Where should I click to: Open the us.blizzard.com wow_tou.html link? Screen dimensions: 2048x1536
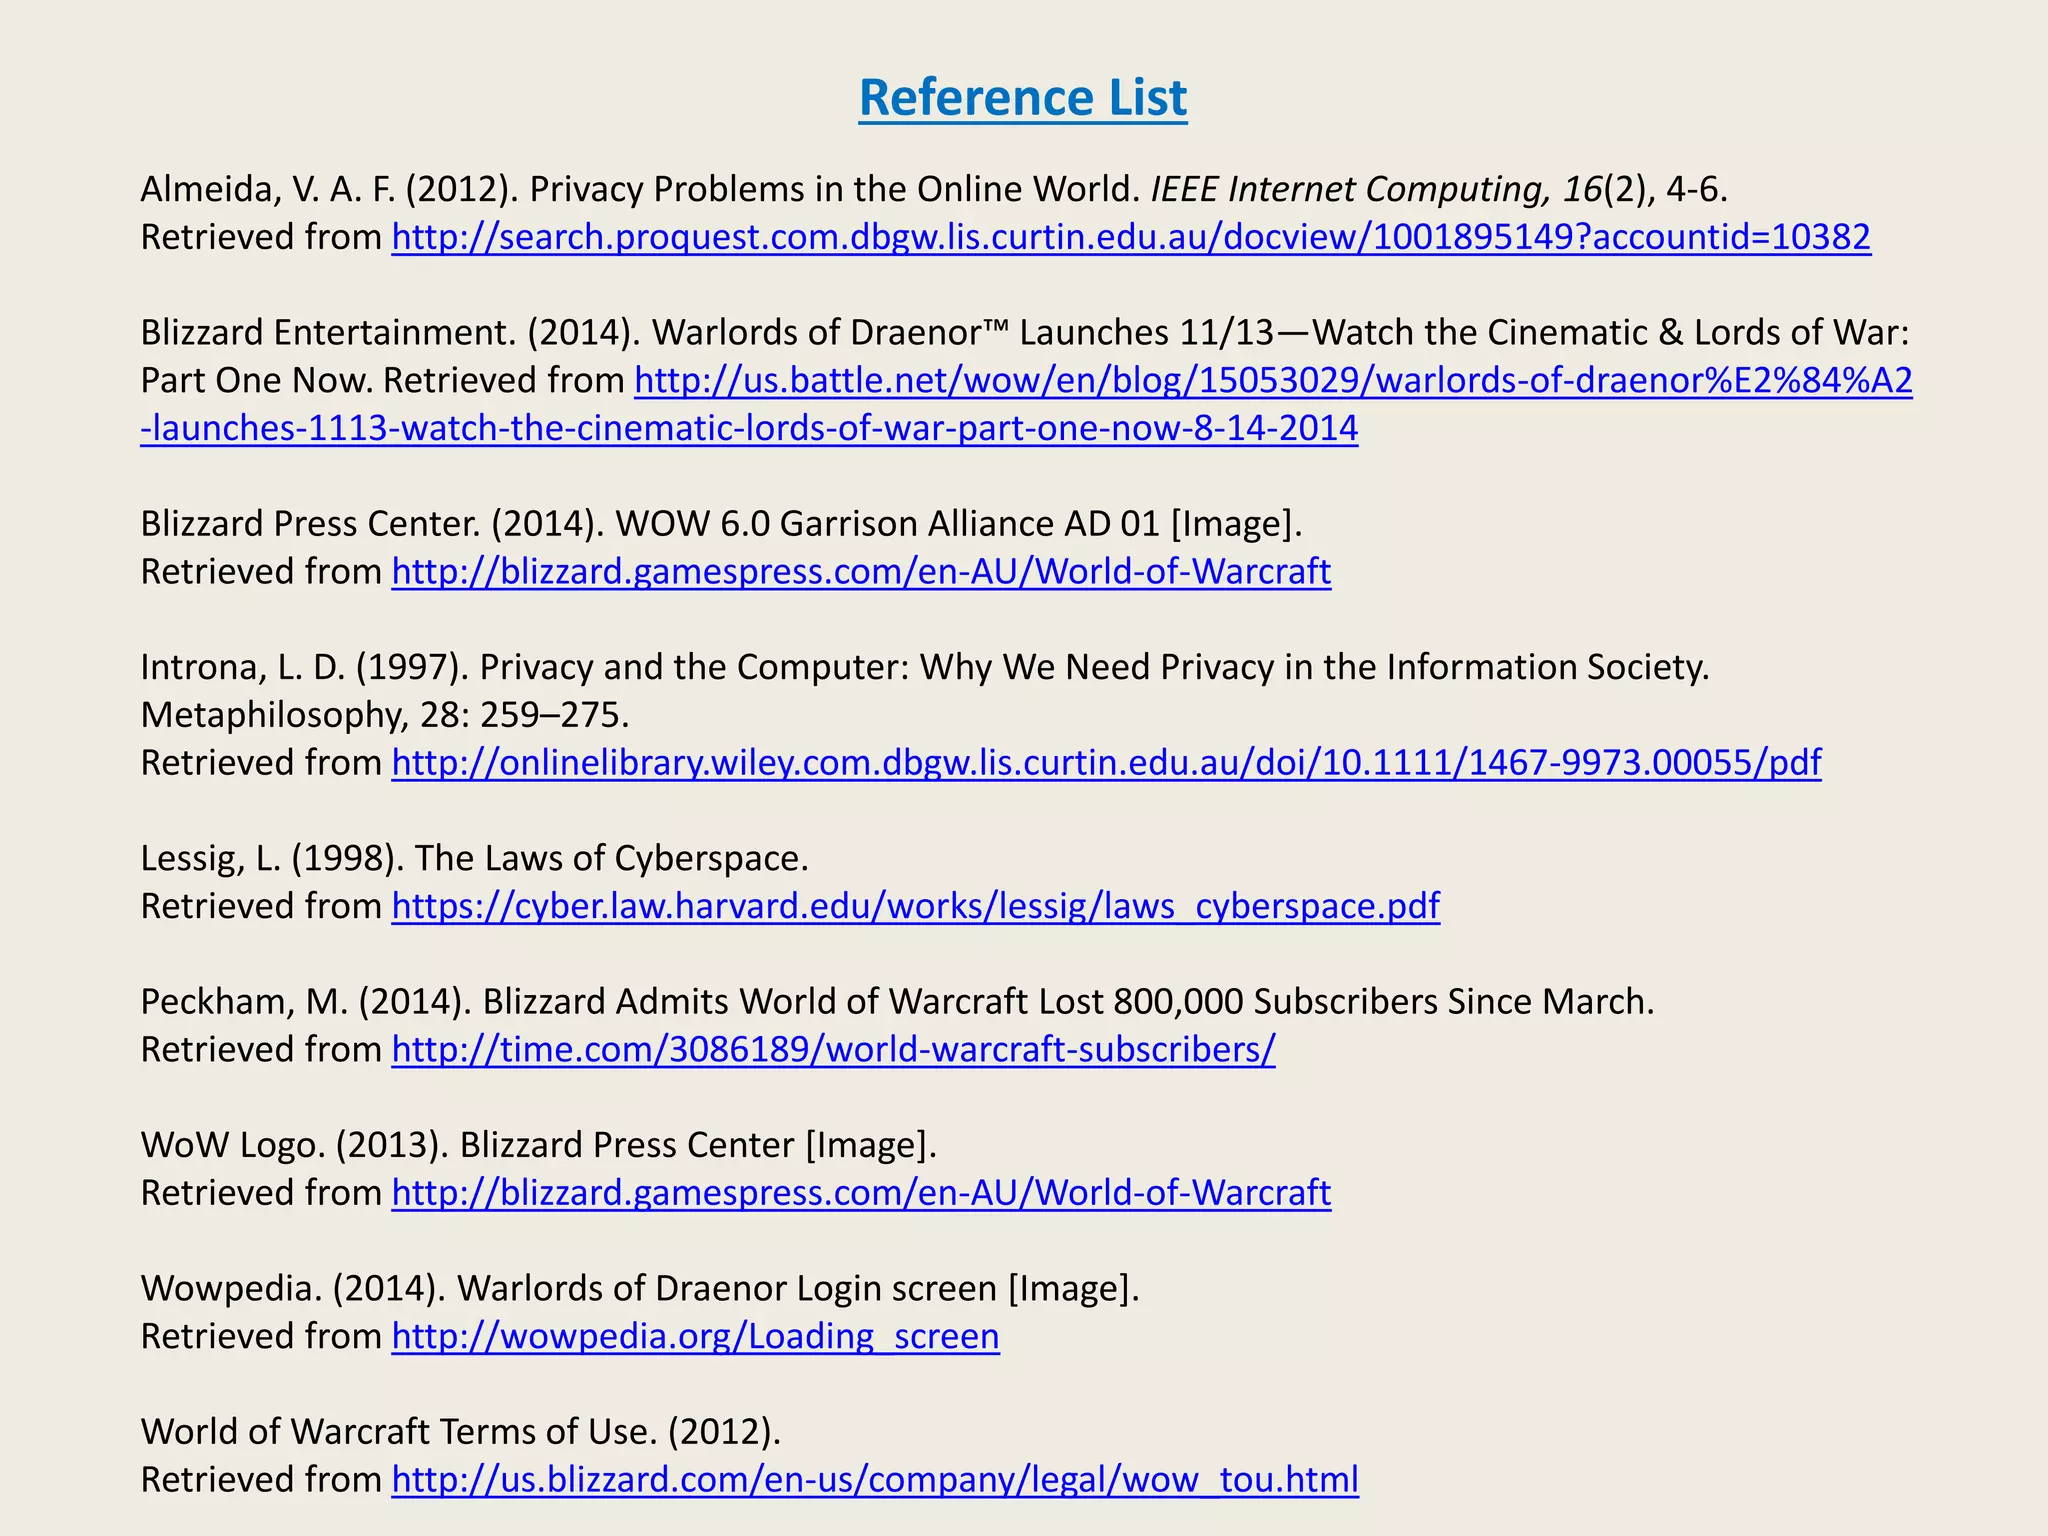pyautogui.click(x=875, y=1479)
